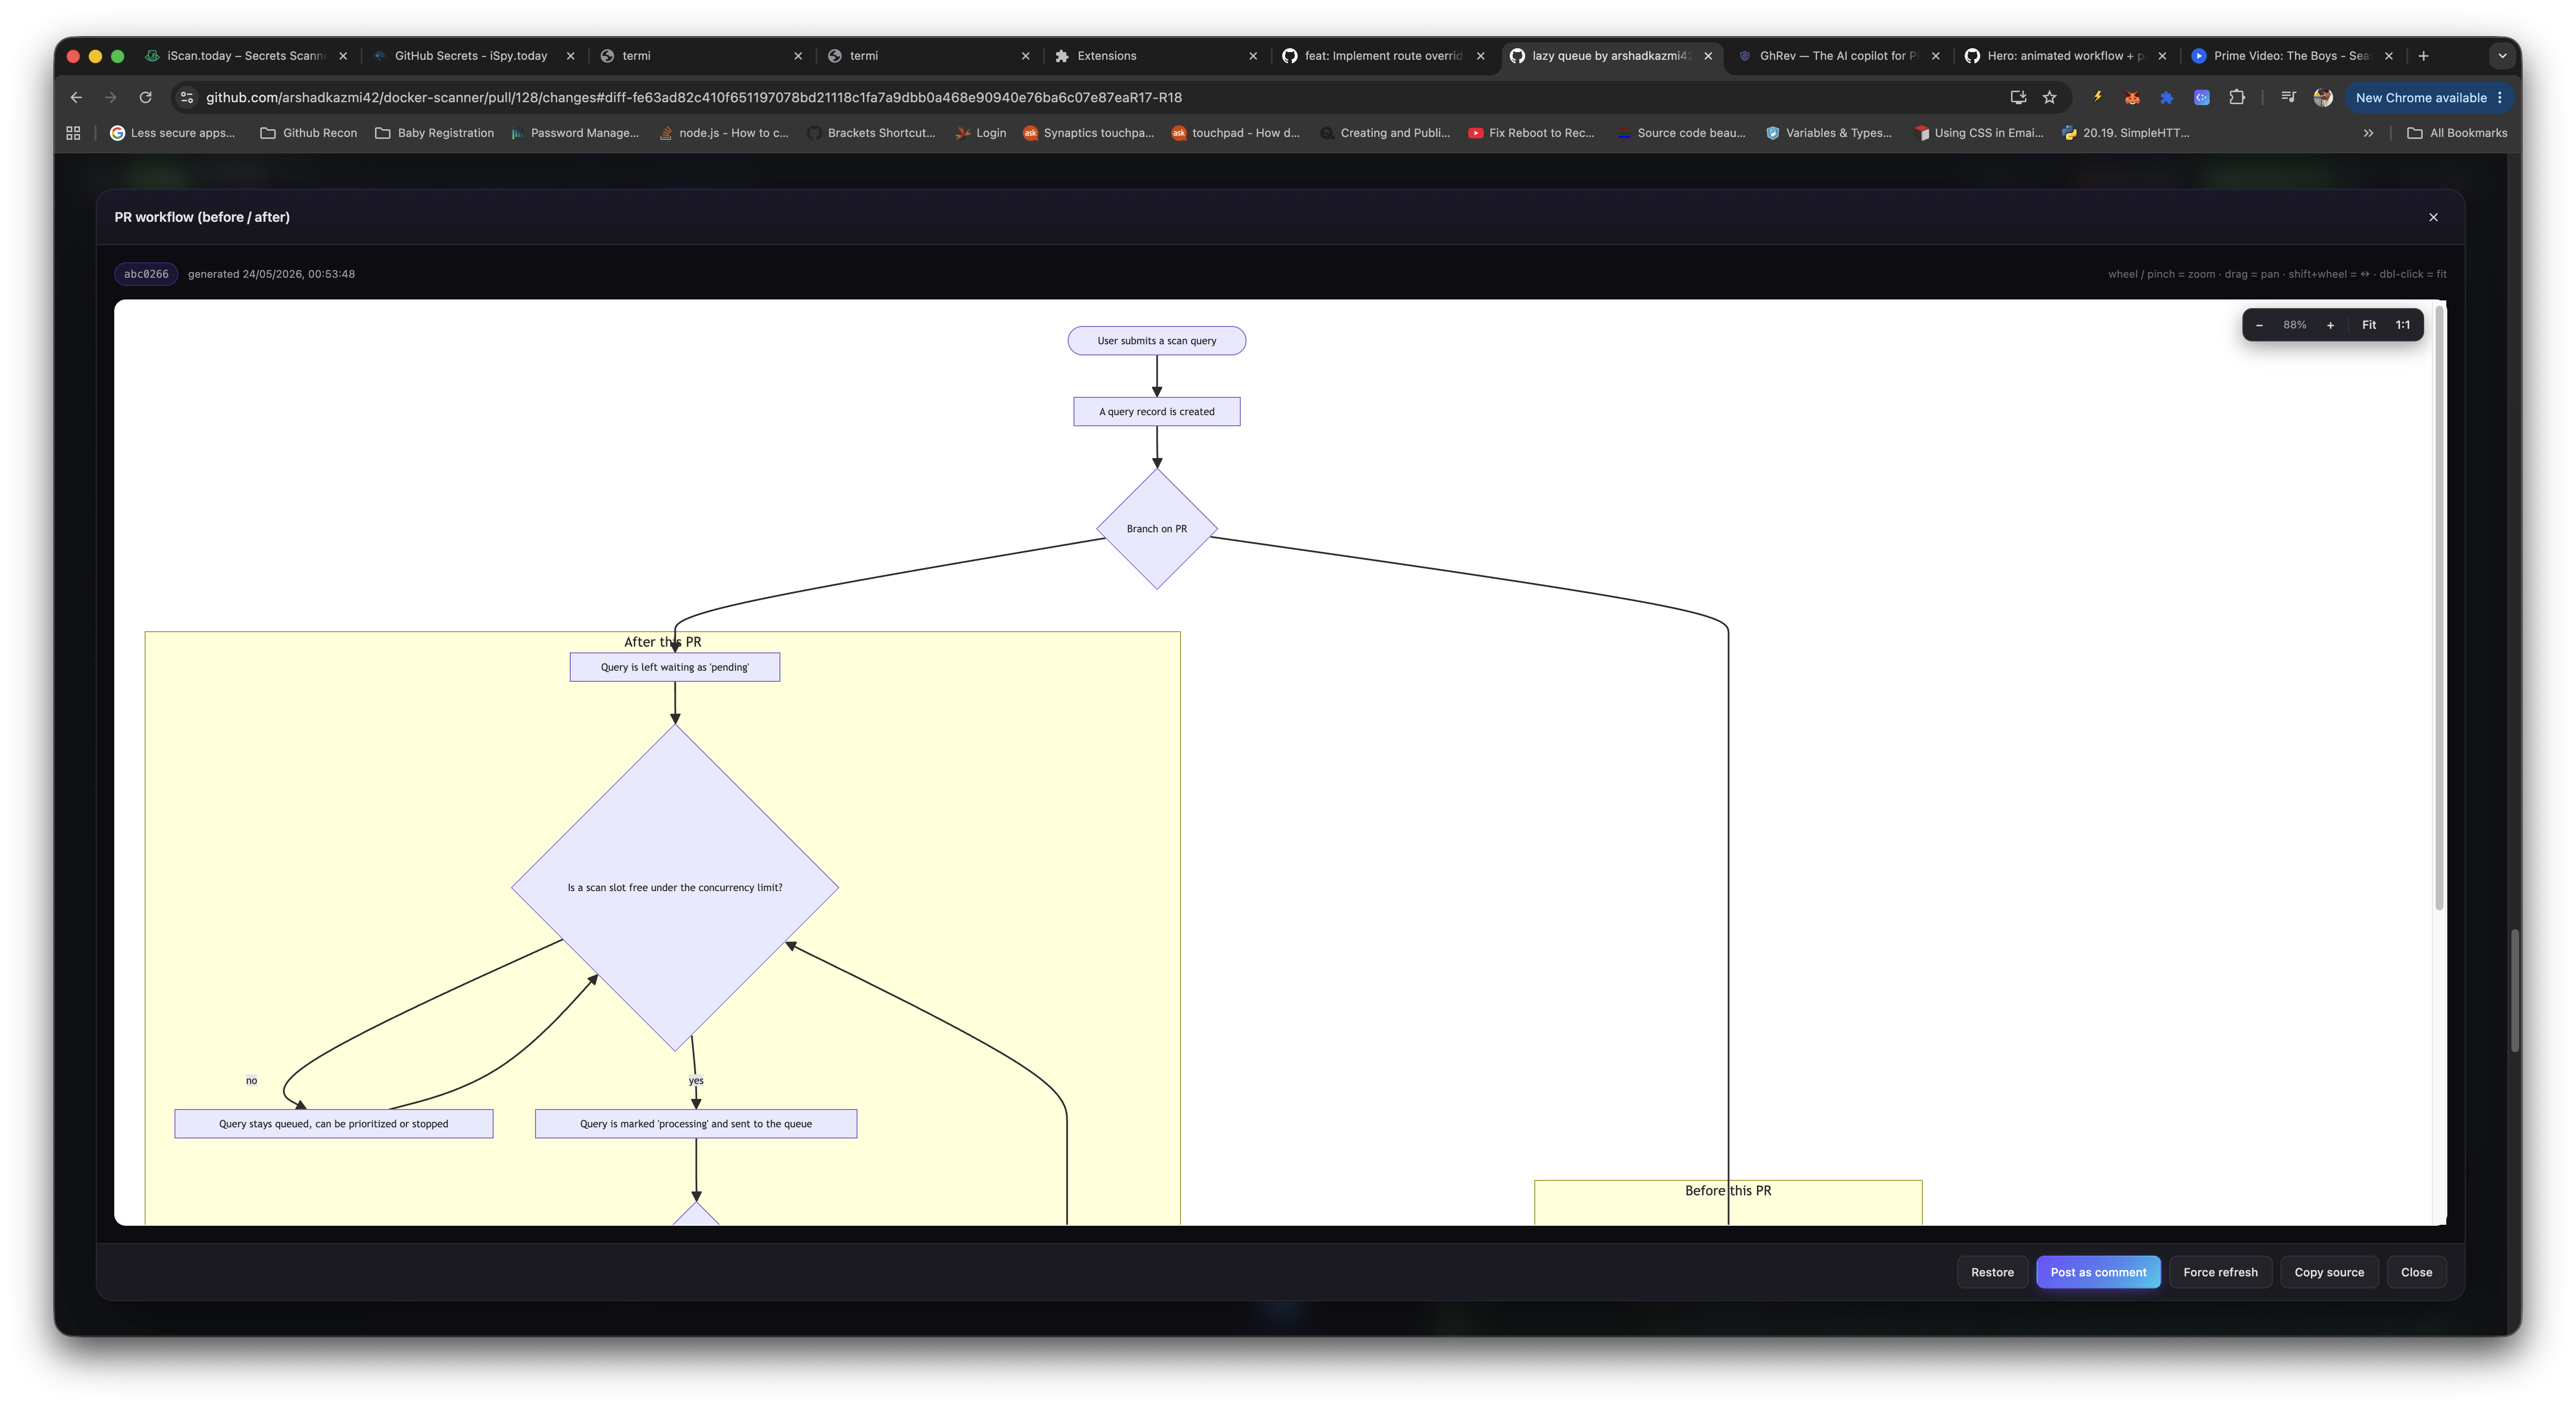This screenshot has height=1408, width=2576.
Task: Open the Brackets Shortcut bookmark
Action: pyautogui.click(x=871, y=133)
